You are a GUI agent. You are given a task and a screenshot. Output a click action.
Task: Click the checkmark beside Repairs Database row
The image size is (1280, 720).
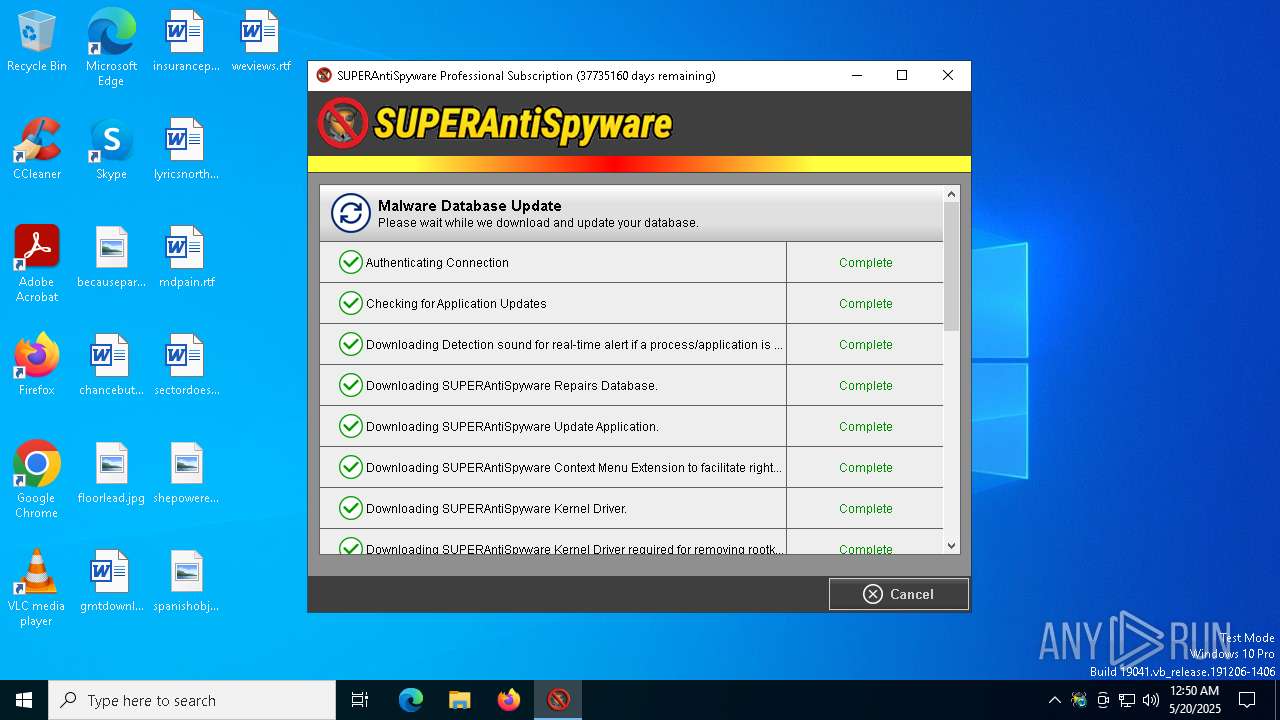point(350,385)
